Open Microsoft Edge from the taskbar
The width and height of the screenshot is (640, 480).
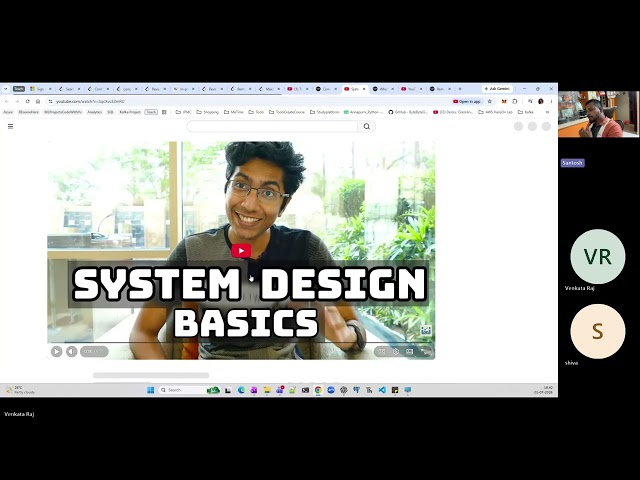[241, 390]
